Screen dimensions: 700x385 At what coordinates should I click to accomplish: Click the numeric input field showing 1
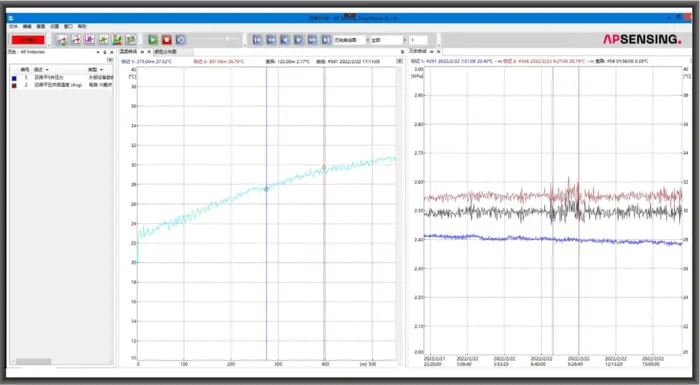pyautogui.click(x=418, y=40)
